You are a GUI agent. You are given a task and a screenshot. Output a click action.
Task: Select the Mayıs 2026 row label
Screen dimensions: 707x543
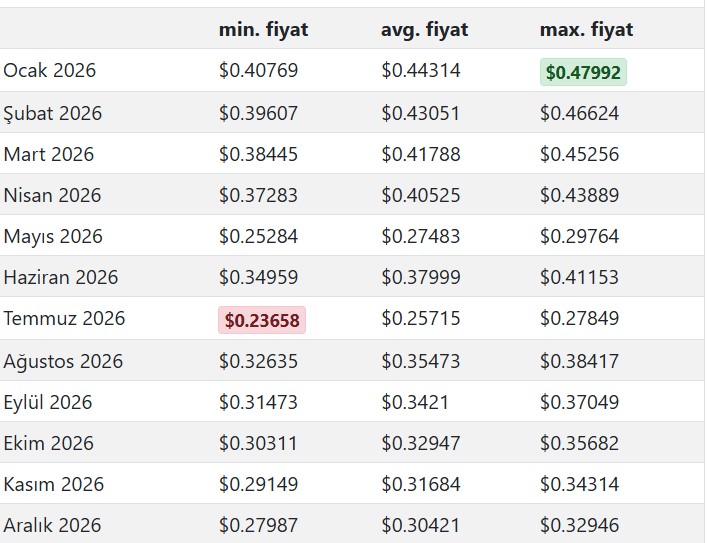pyautogui.click(x=53, y=237)
